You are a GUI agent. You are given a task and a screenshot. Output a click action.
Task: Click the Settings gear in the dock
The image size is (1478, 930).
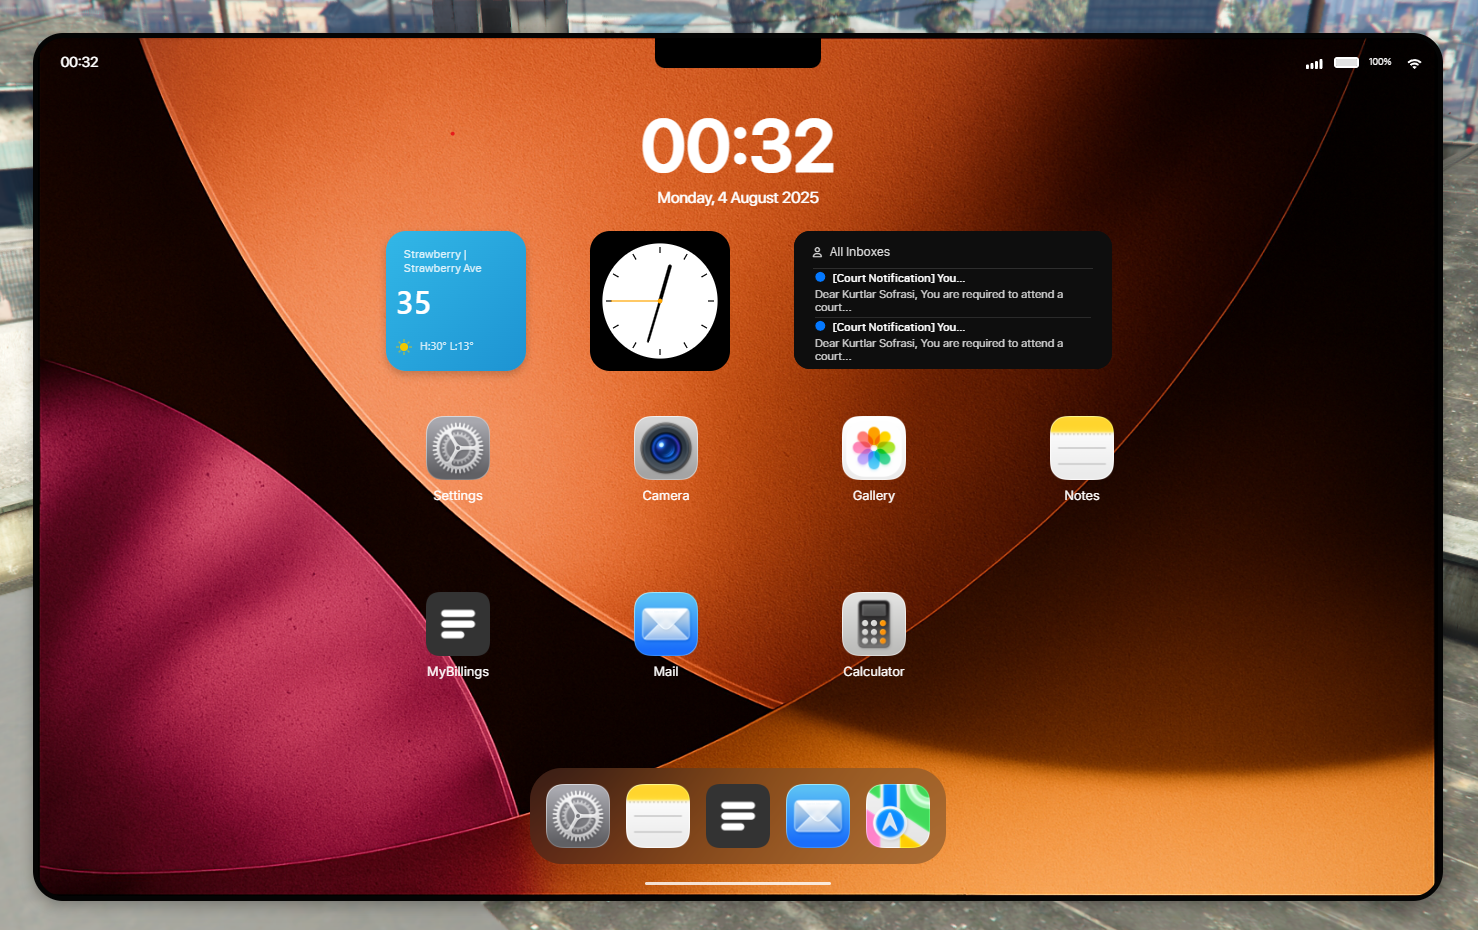pos(578,816)
